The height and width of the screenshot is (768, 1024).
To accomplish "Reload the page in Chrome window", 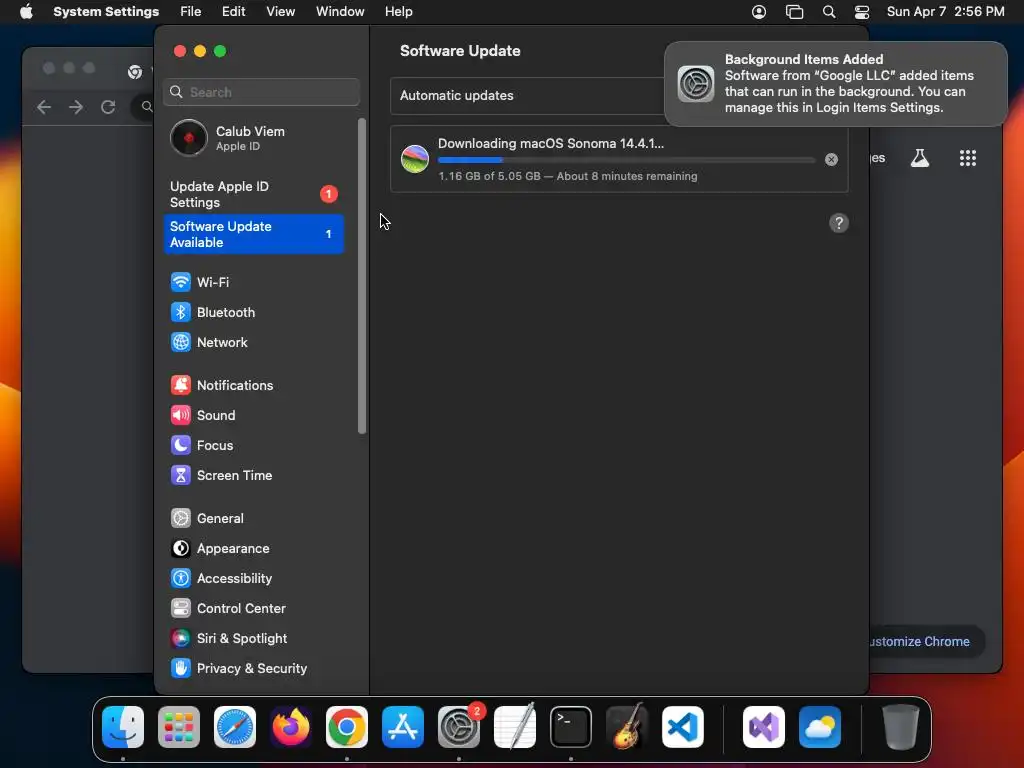I will click(x=108, y=107).
